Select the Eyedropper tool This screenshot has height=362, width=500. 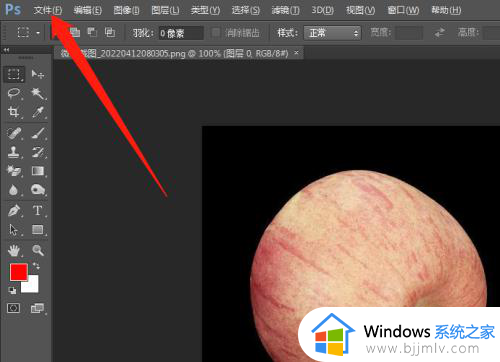pos(37,112)
